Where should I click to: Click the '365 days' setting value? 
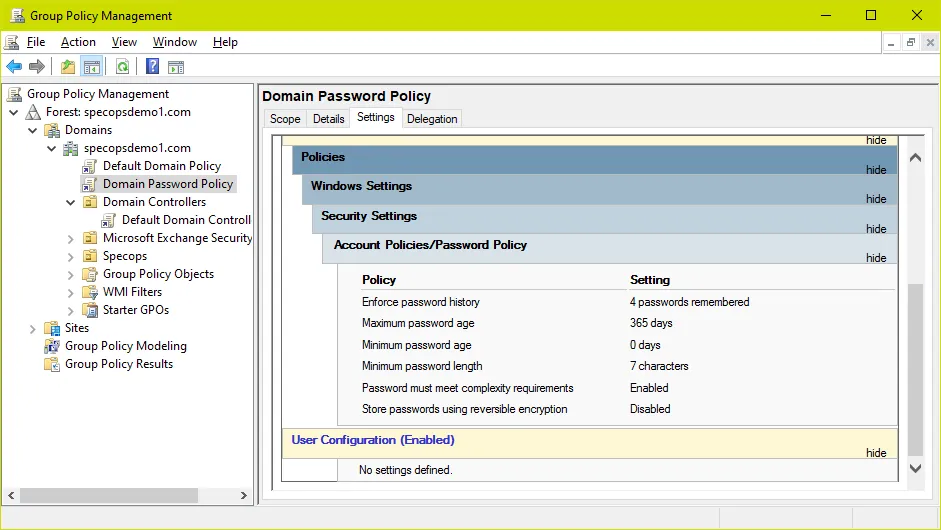coord(651,323)
